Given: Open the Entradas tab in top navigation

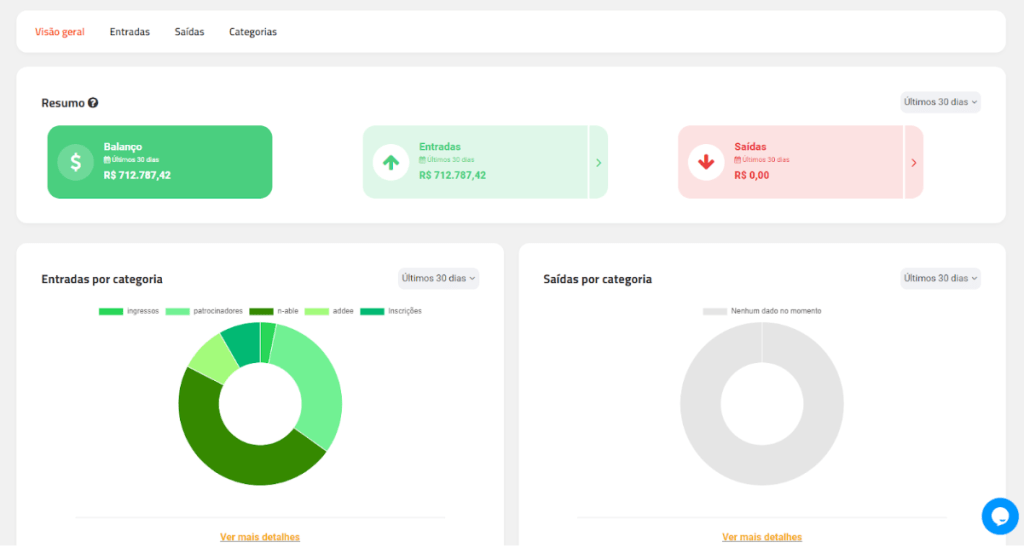Looking at the screenshot, I should [130, 32].
